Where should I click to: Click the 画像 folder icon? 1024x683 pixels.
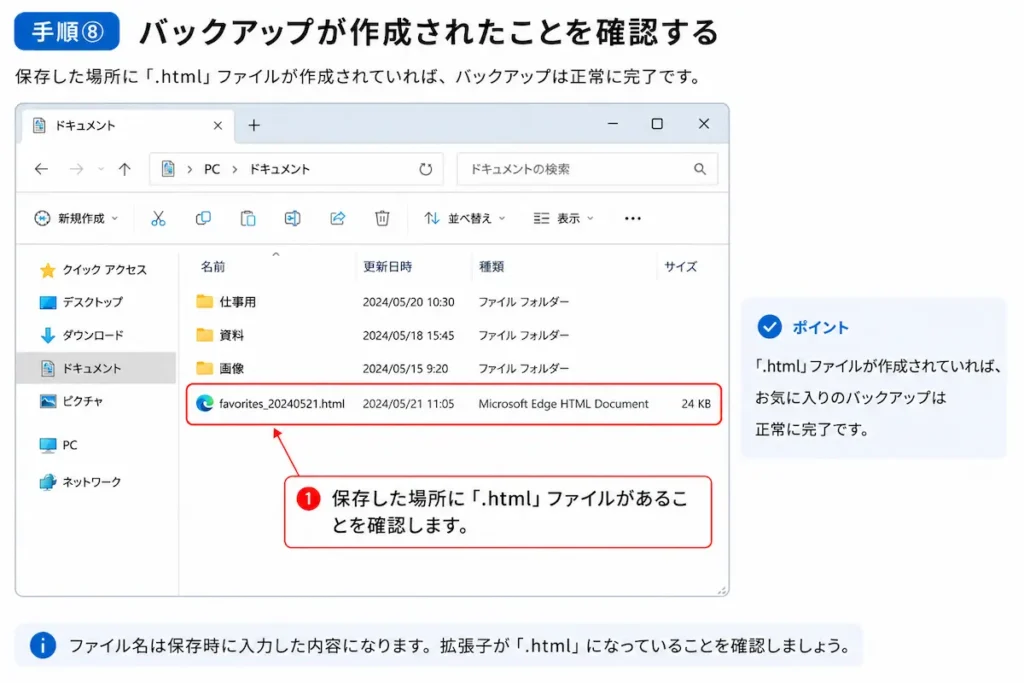(x=204, y=368)
